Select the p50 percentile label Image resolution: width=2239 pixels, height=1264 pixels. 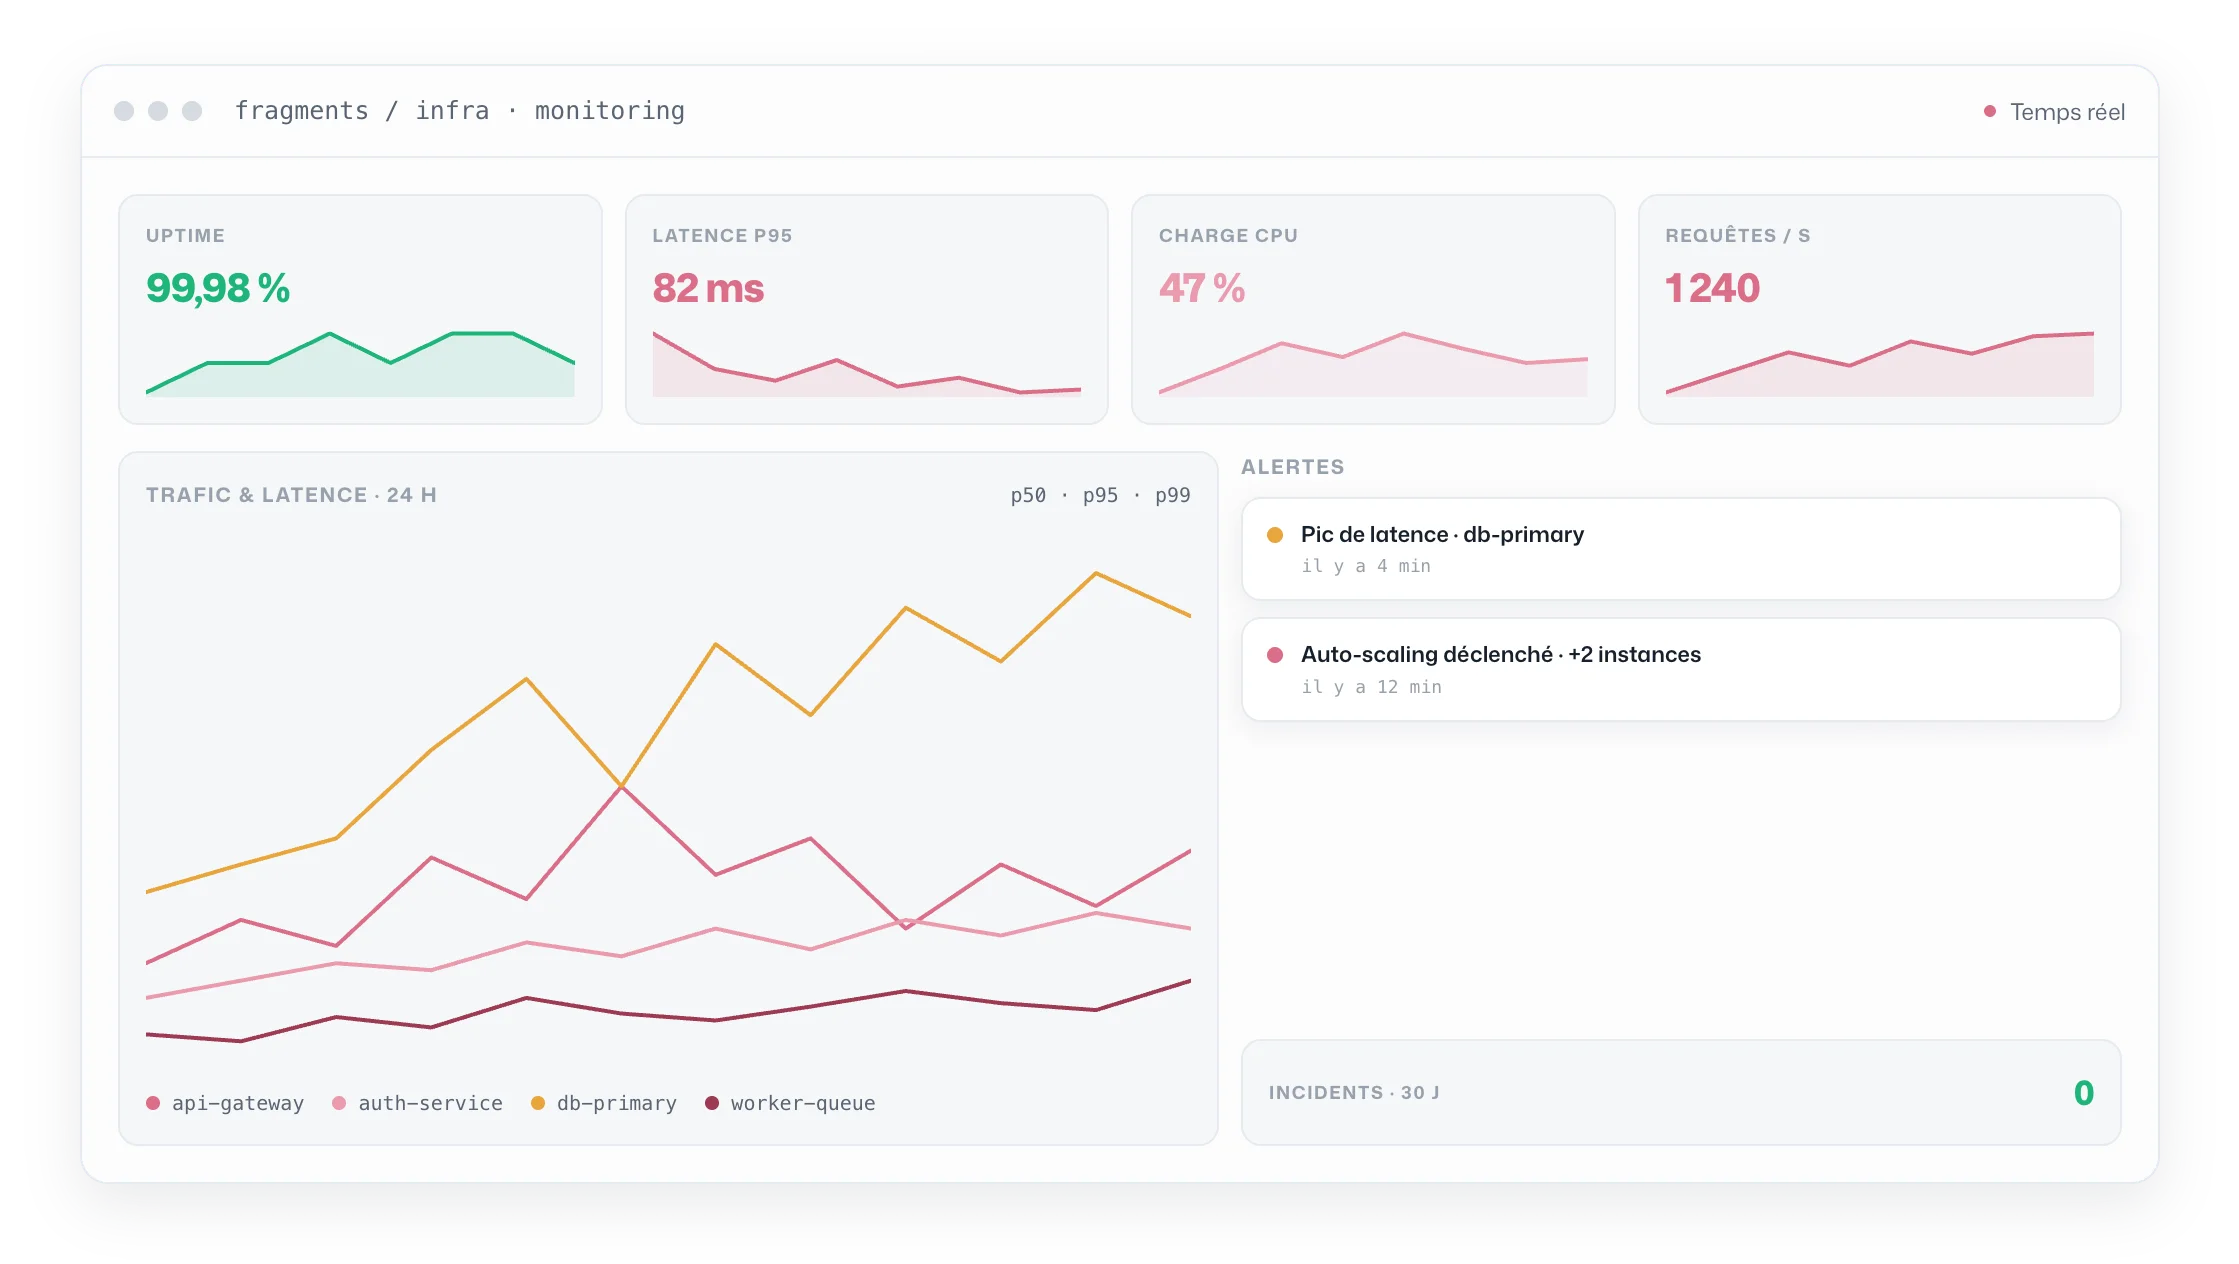point(1028,495)
